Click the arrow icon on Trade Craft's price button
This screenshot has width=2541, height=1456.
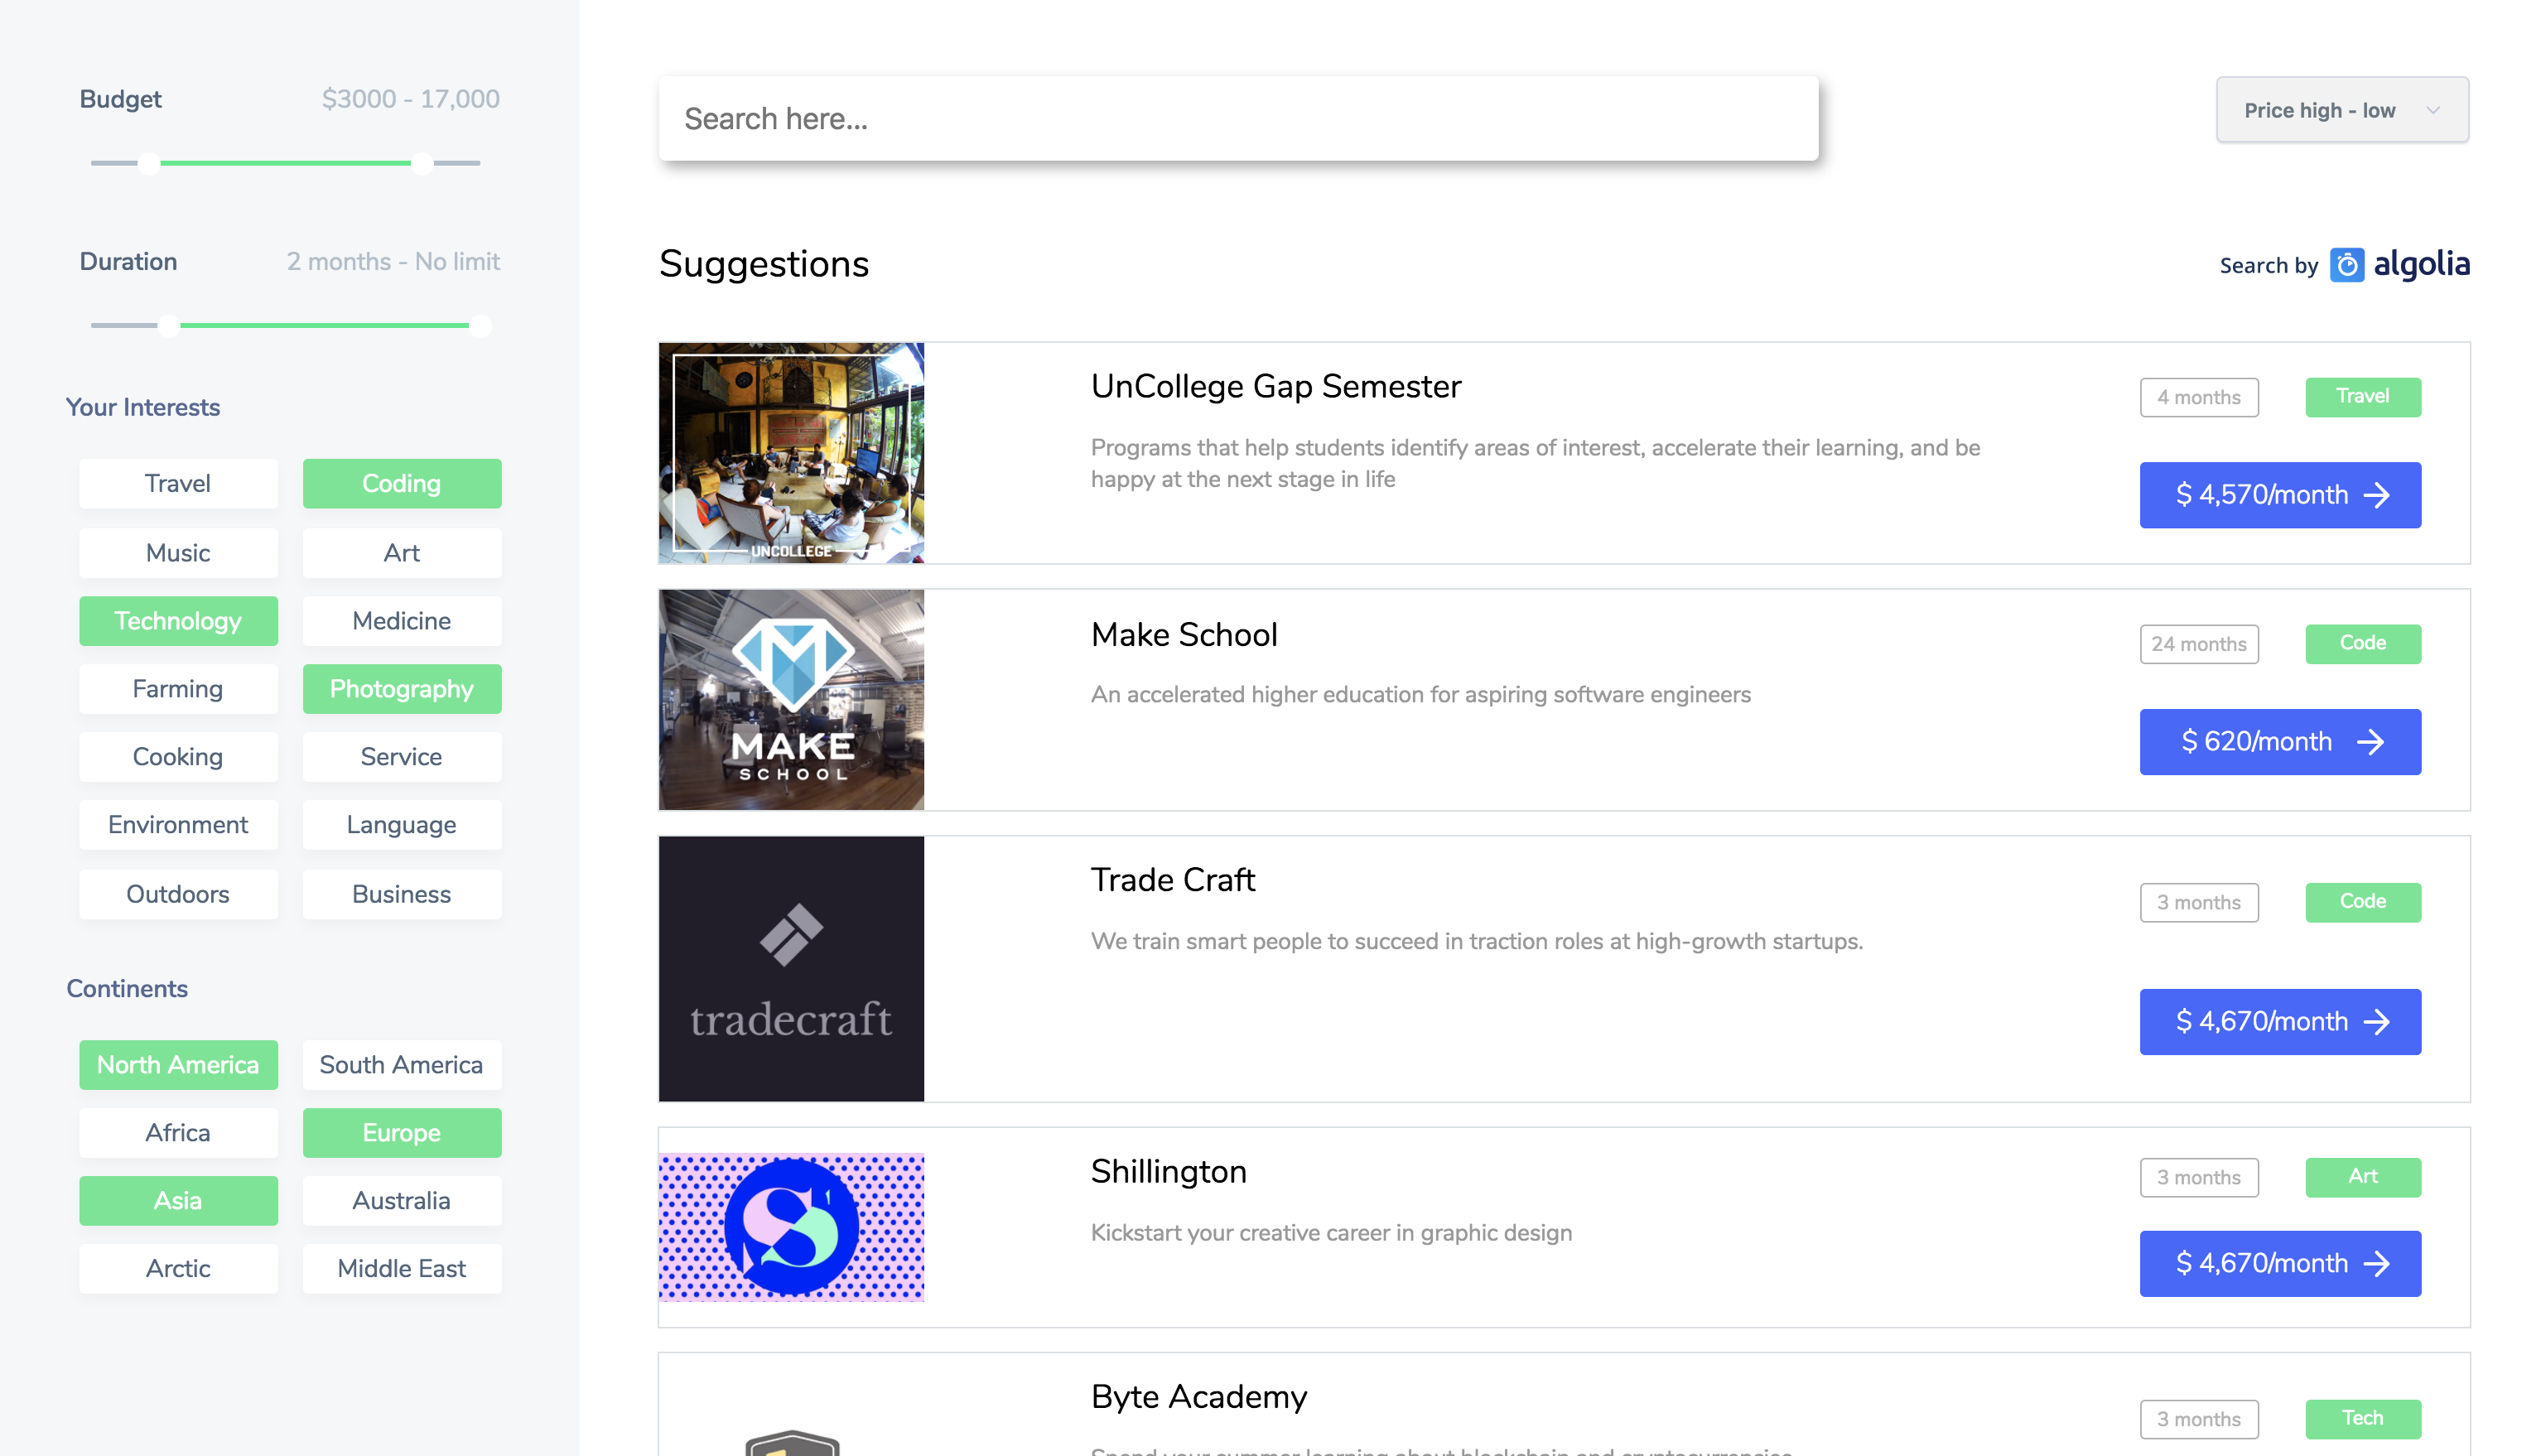tap(2378, 1021)
